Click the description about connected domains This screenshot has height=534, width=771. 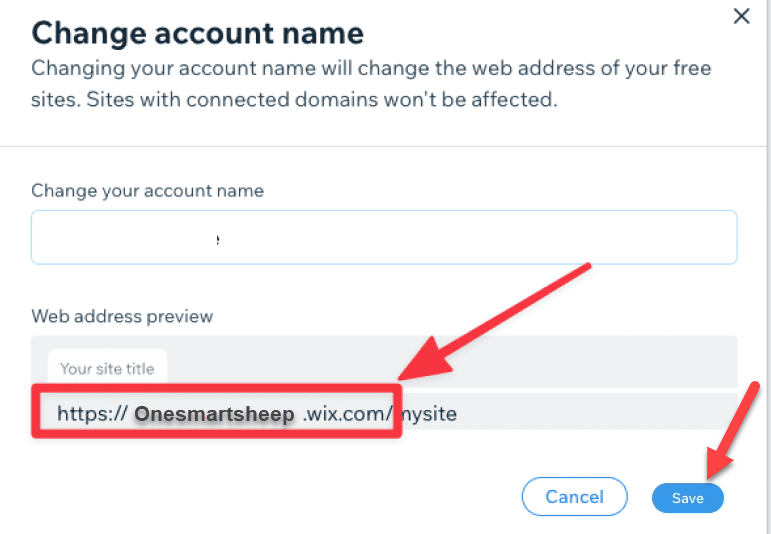click(322, 100)
